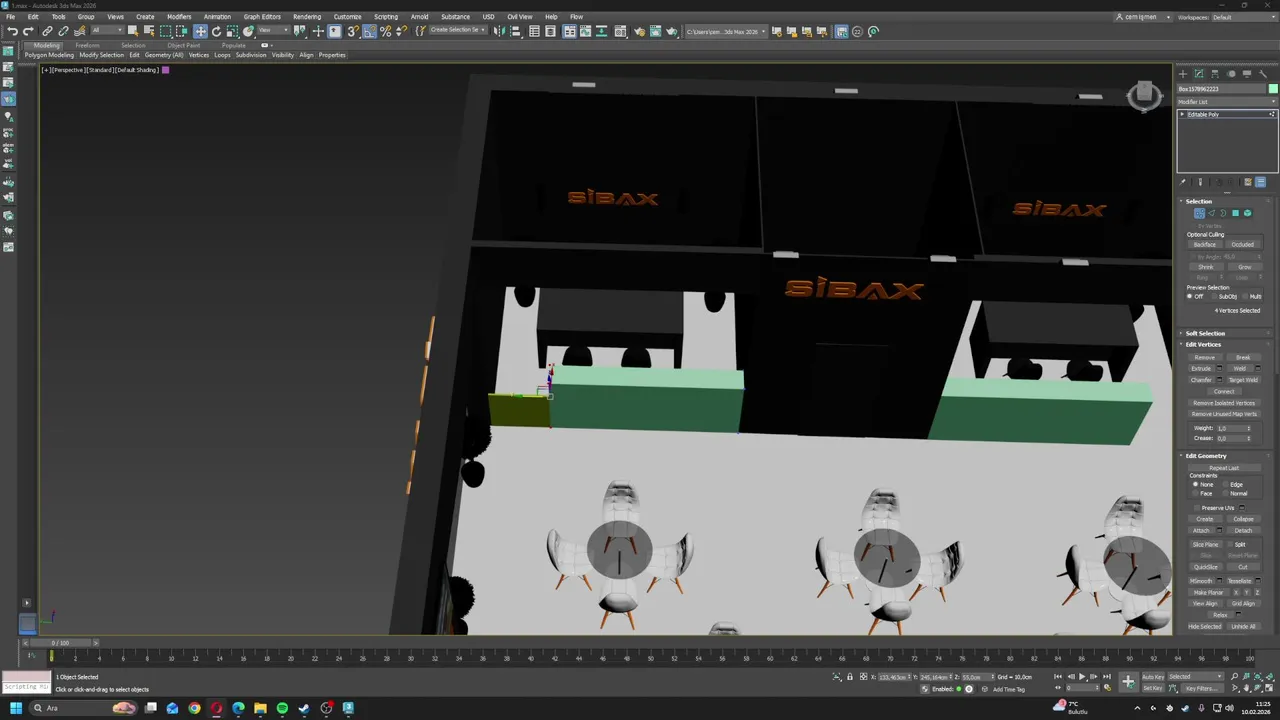Open the Substance menu
This screenshot has height=720, width=1280.
[455, 17]
